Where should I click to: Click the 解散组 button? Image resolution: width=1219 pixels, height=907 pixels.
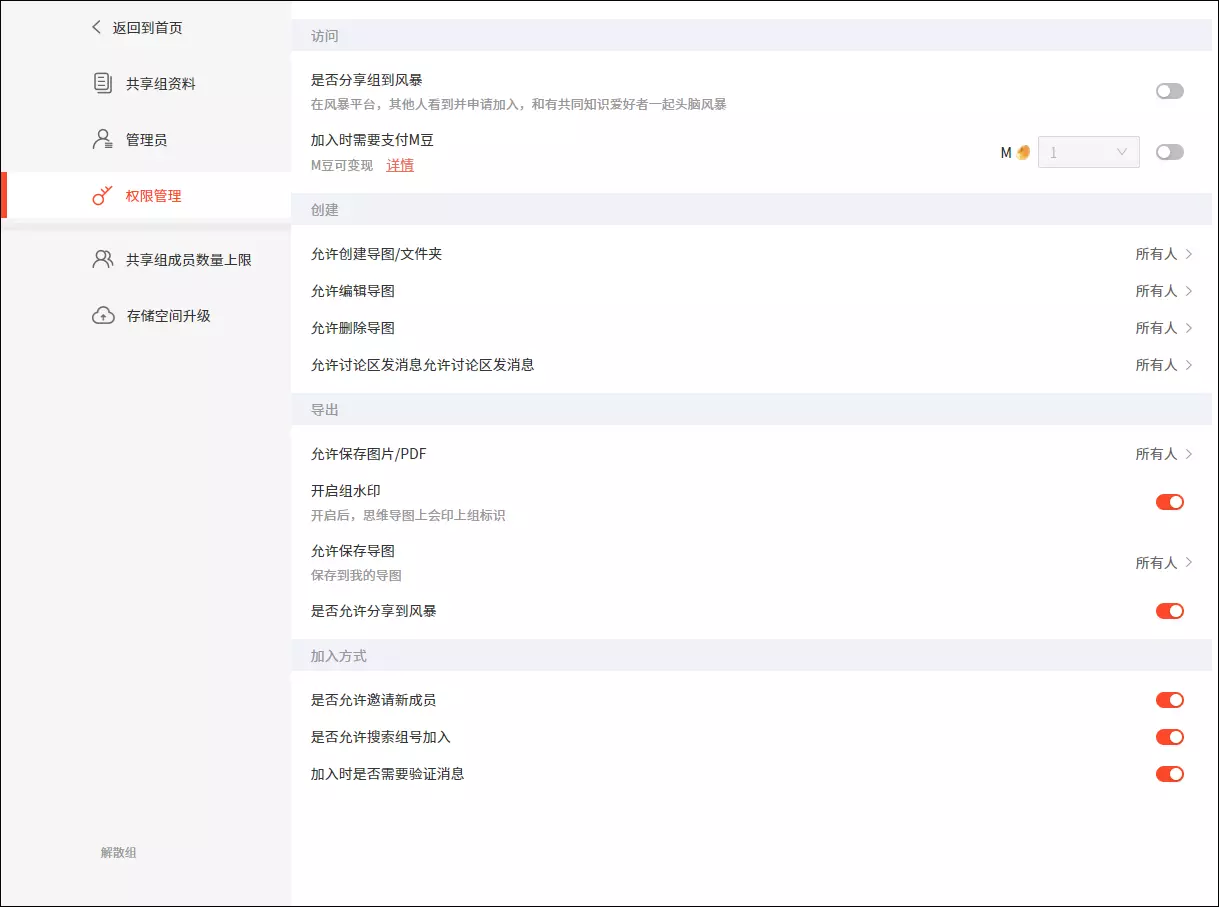[x=118, y=853]
